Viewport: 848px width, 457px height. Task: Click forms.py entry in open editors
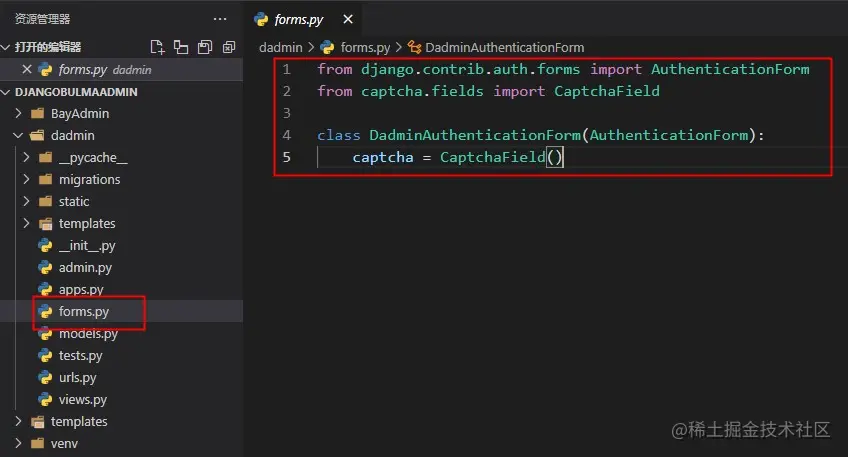[121, 69]
